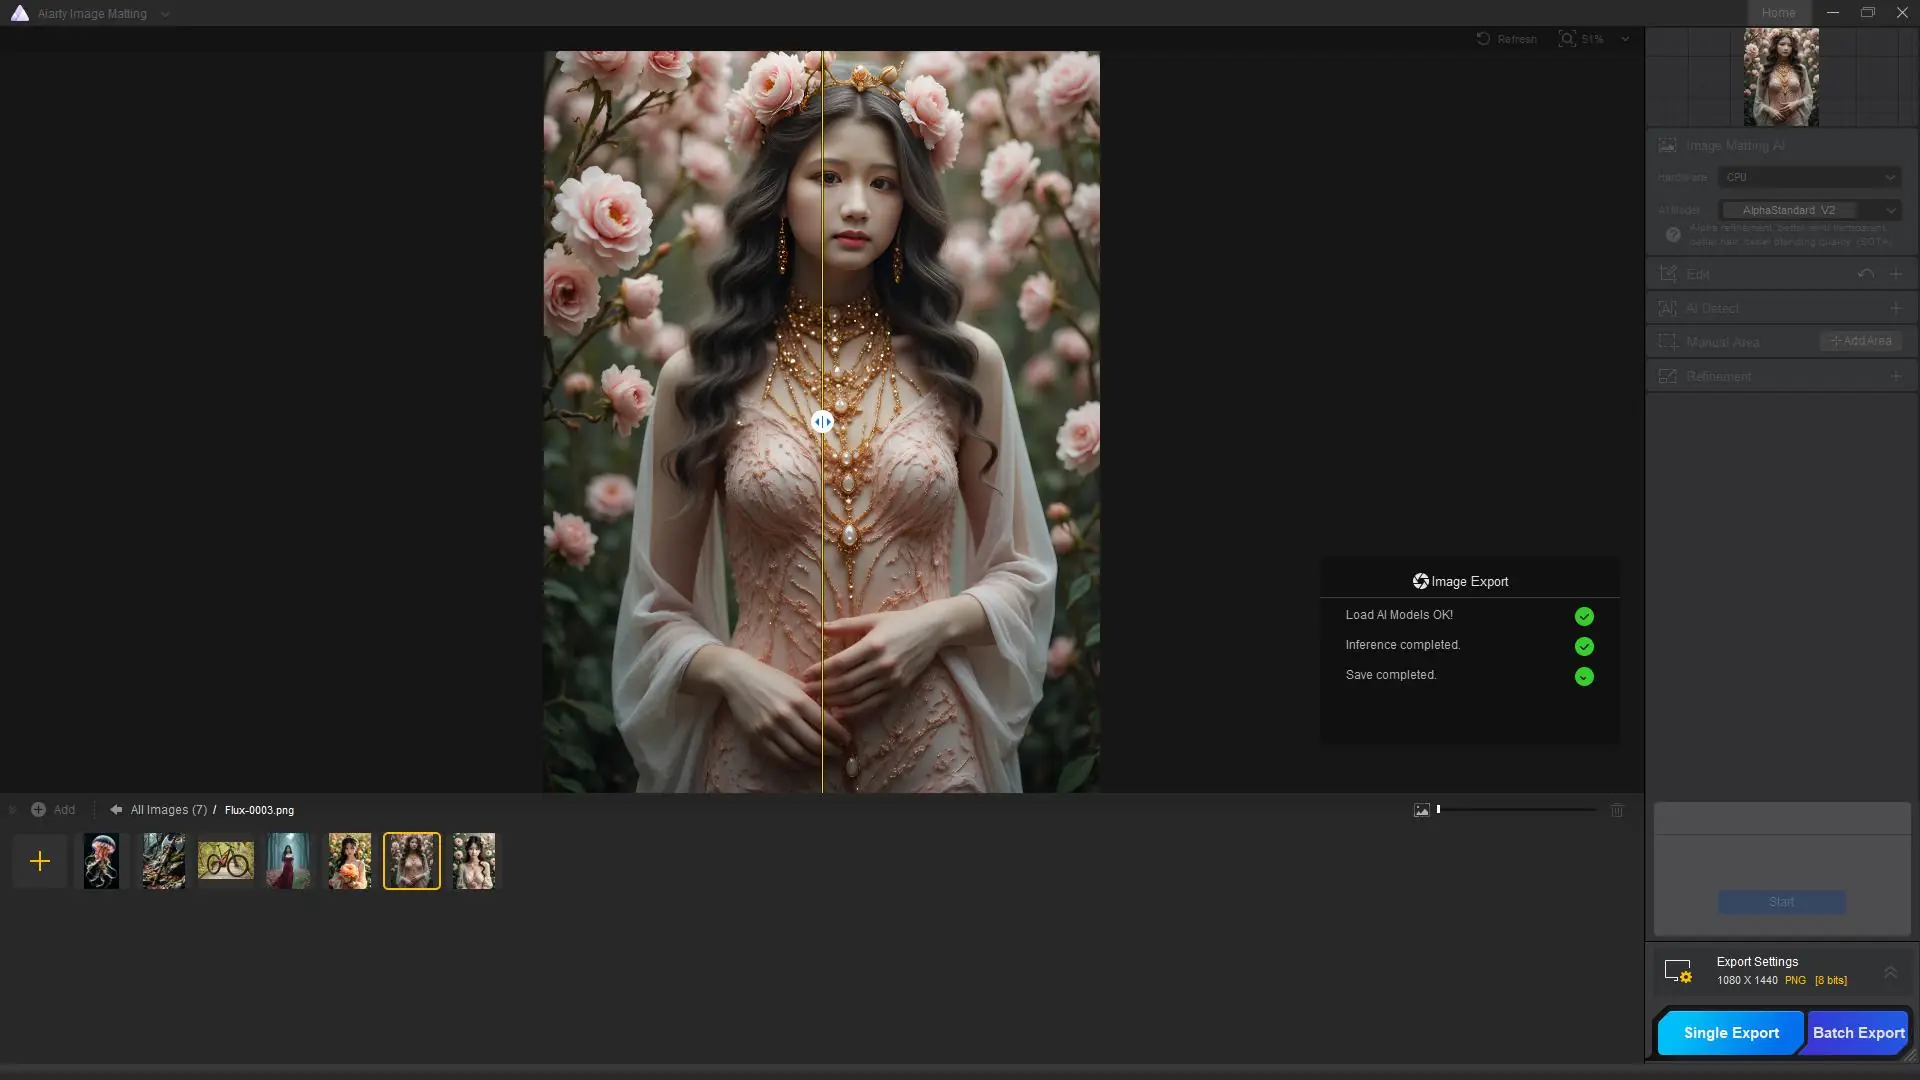The width and height of the screenshot is (1920, 1080).
Task: Click the help question mark under AI Model
Action: click(x=1673, y=235)
